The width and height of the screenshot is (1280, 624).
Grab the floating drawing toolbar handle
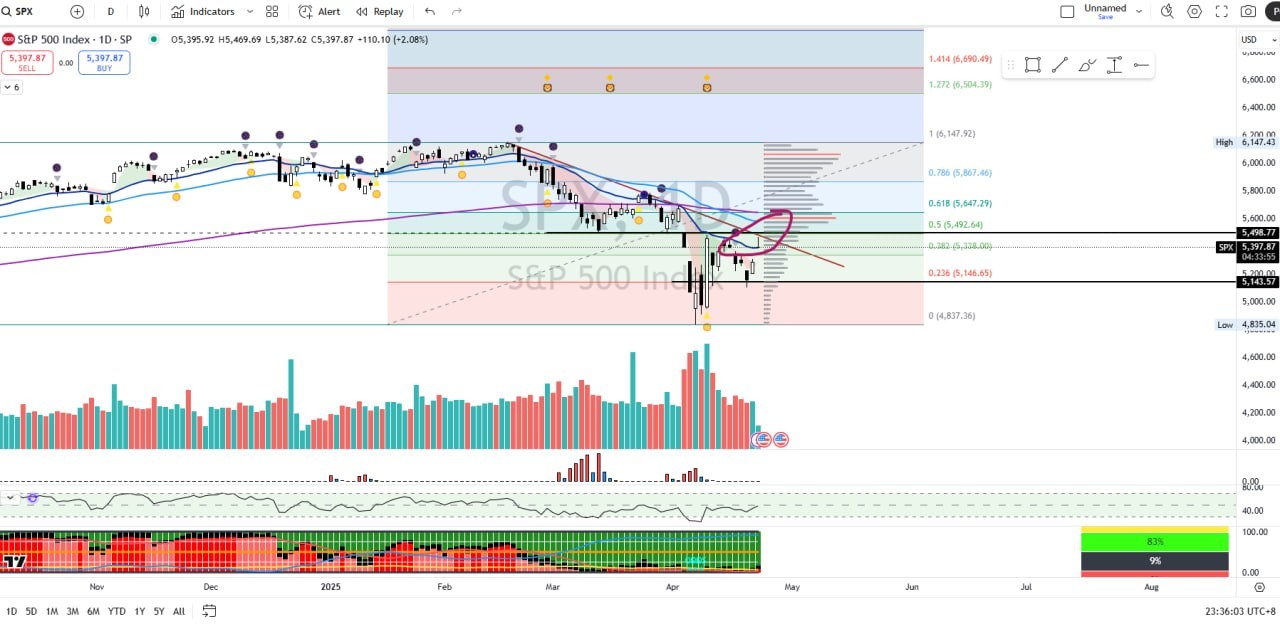1010,65
